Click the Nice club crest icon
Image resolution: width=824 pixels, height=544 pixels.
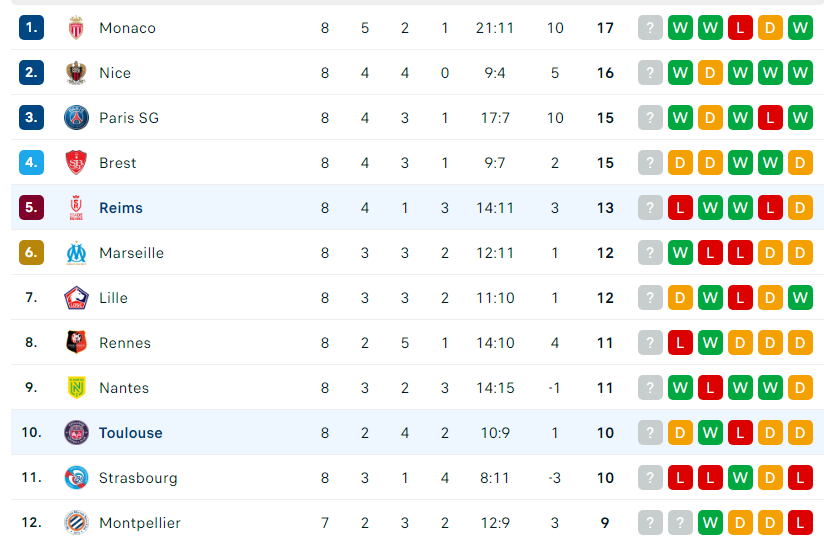[76, 73]
